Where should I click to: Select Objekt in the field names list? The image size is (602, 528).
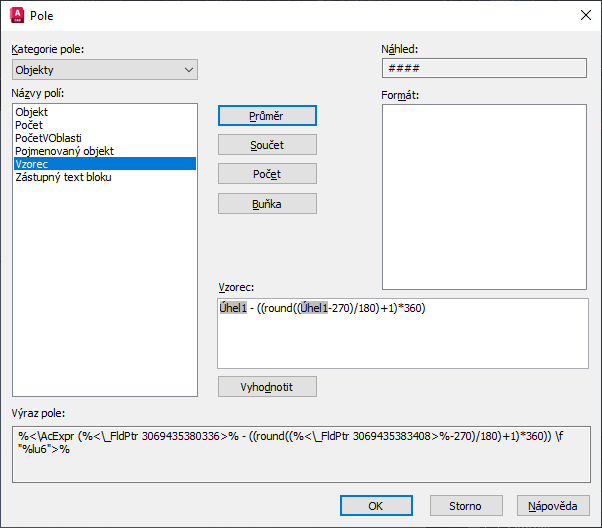click(x=32, y=112)
